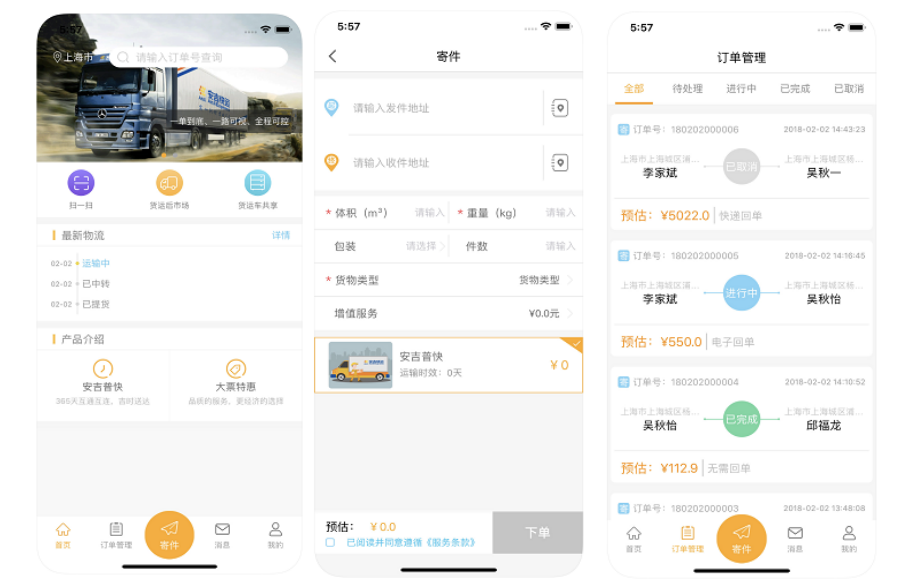Switch to the 待处理 tab

click(x=687, y=89)
